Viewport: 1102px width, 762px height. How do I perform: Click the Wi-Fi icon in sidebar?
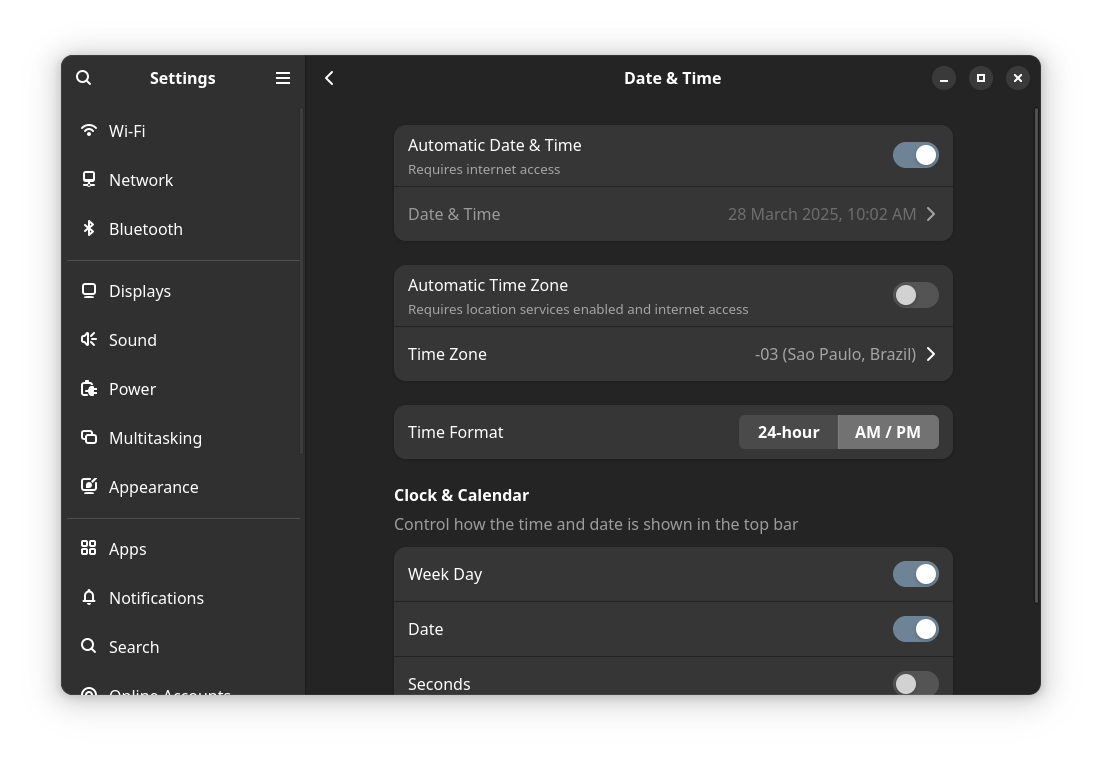click(89, 130)
